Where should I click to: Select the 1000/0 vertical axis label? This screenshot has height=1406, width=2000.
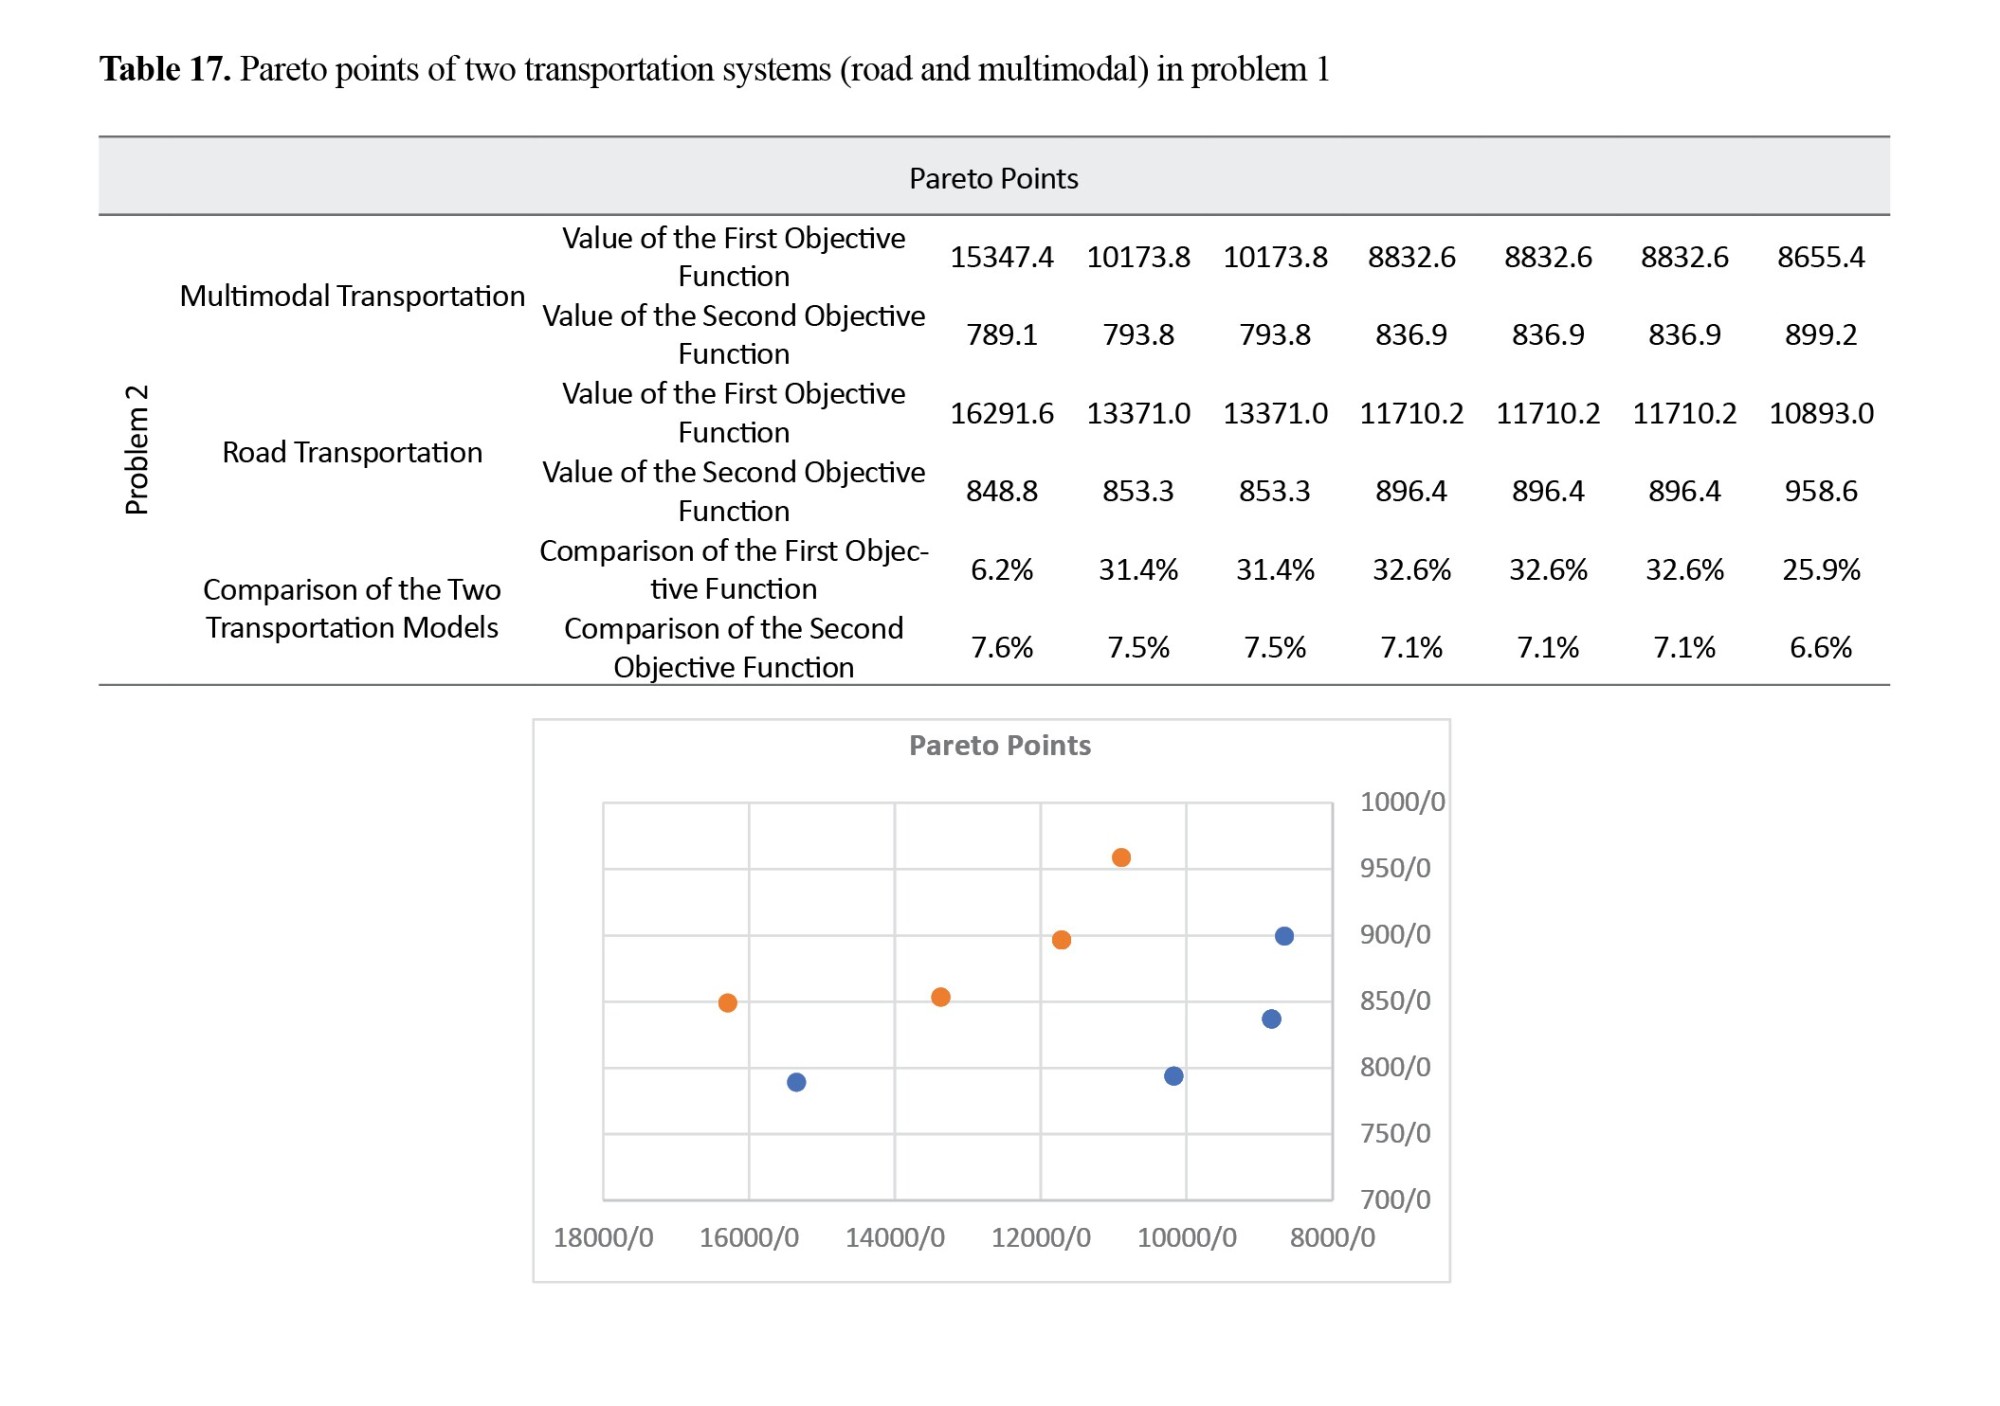tap(1402, 801)
